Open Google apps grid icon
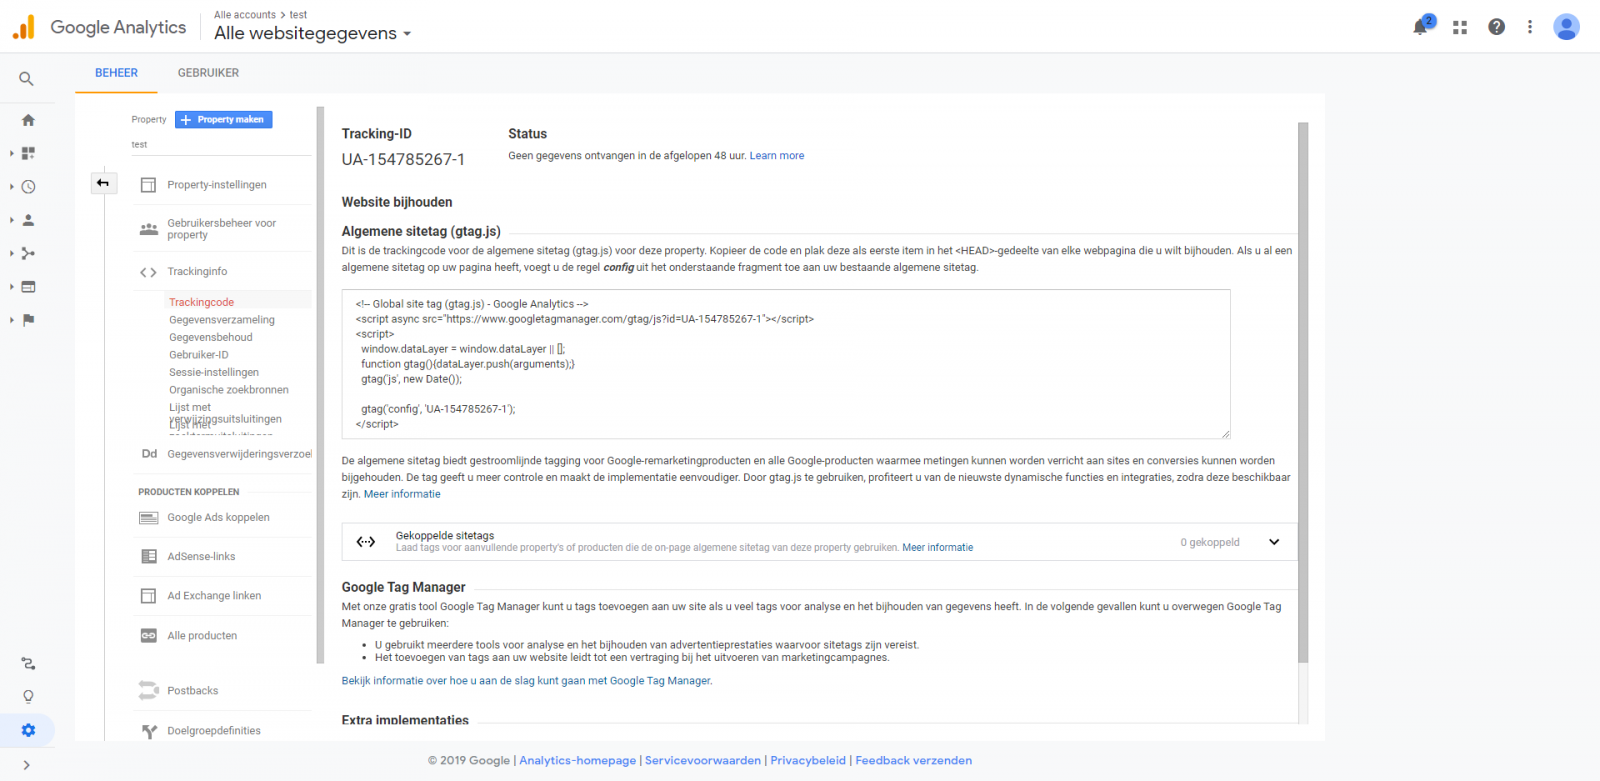The height and width of the screenshot is (781, 1600). pyautogui.click(x=1460, y=27)
